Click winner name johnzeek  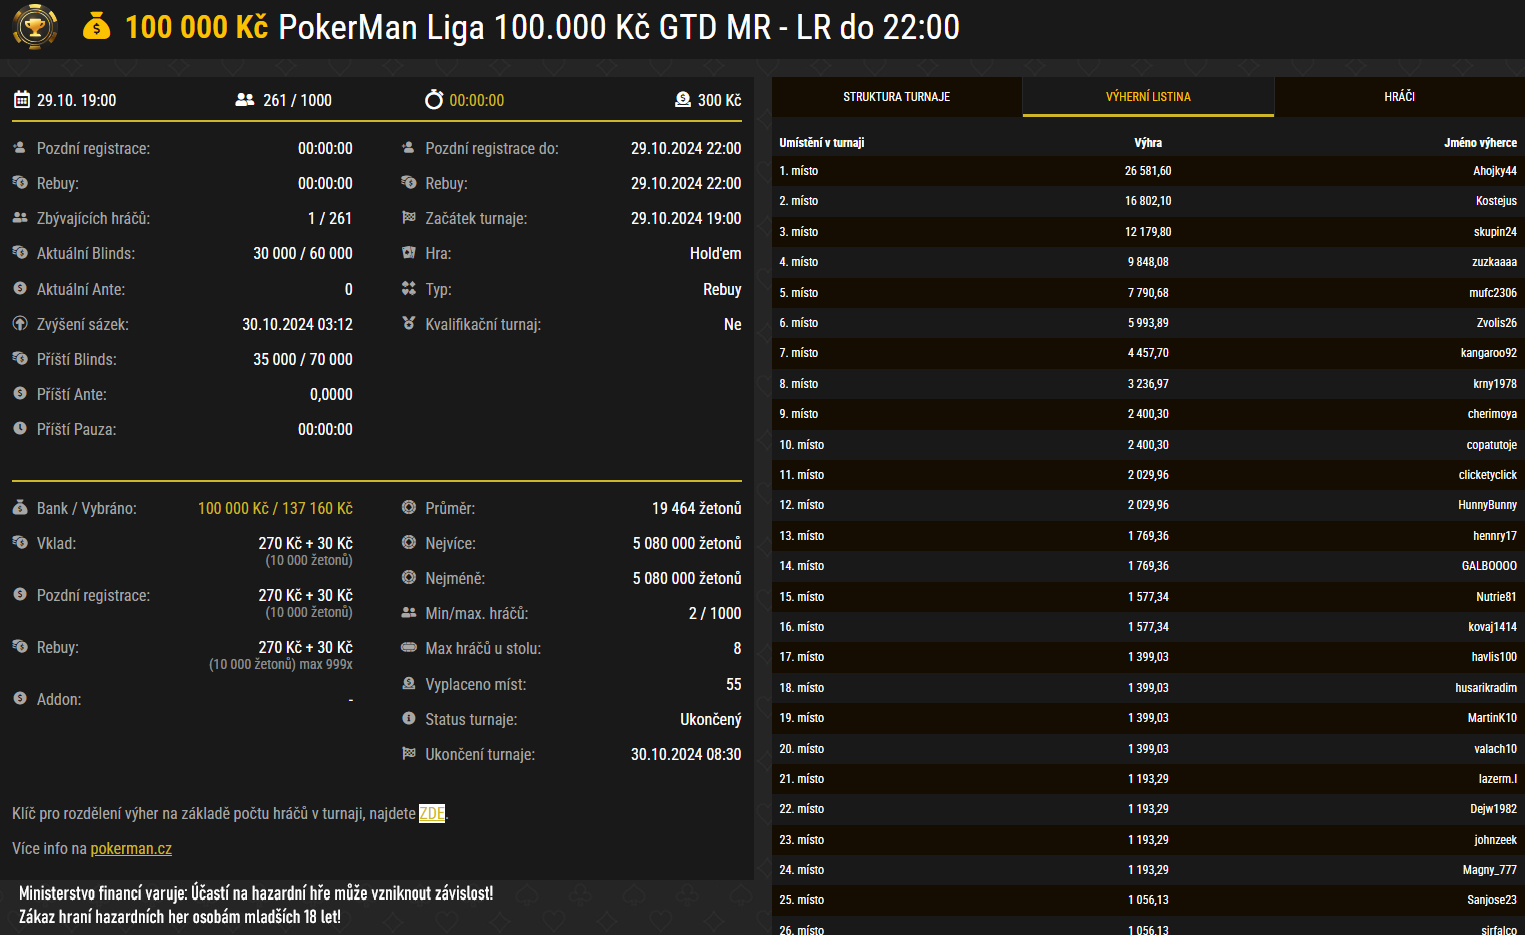(x=1495, y=840)
